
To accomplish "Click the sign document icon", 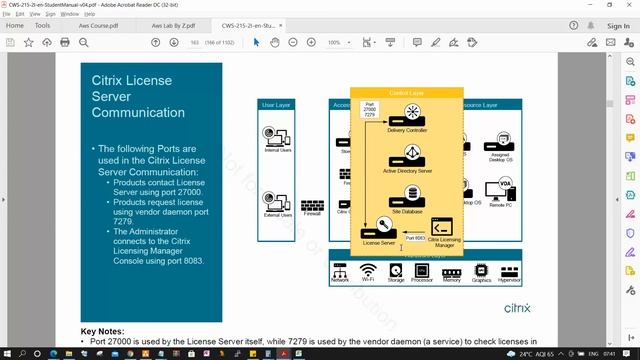I will (453, 42).
